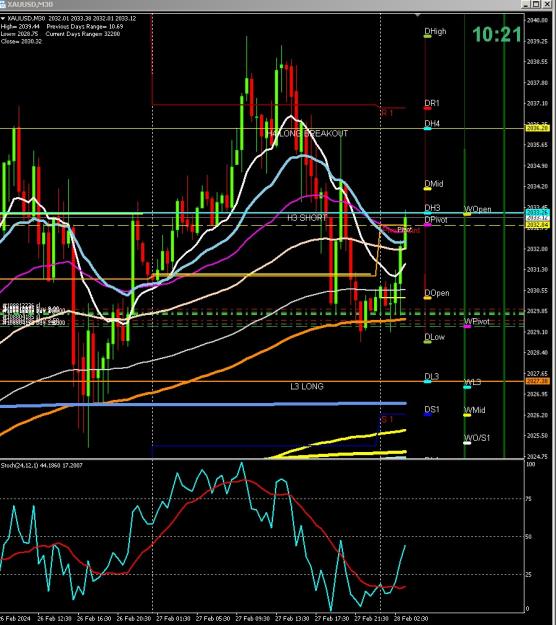This screenshot has width=556, height=625.
Task: Select the magenta DPivot level marker
Action: [427, 225]
